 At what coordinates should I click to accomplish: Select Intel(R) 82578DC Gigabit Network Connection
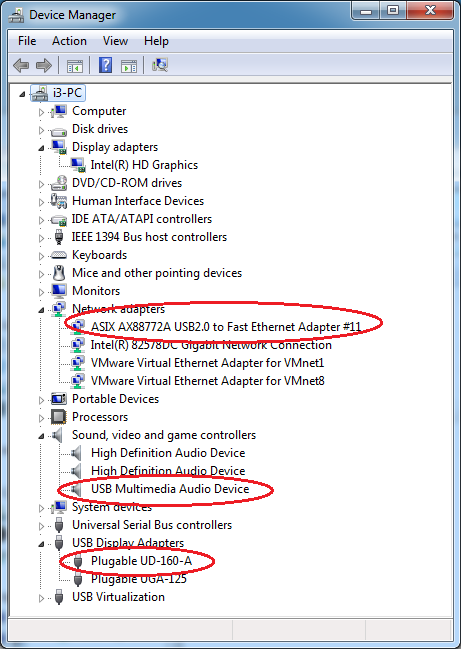click(x=211, y=345)
